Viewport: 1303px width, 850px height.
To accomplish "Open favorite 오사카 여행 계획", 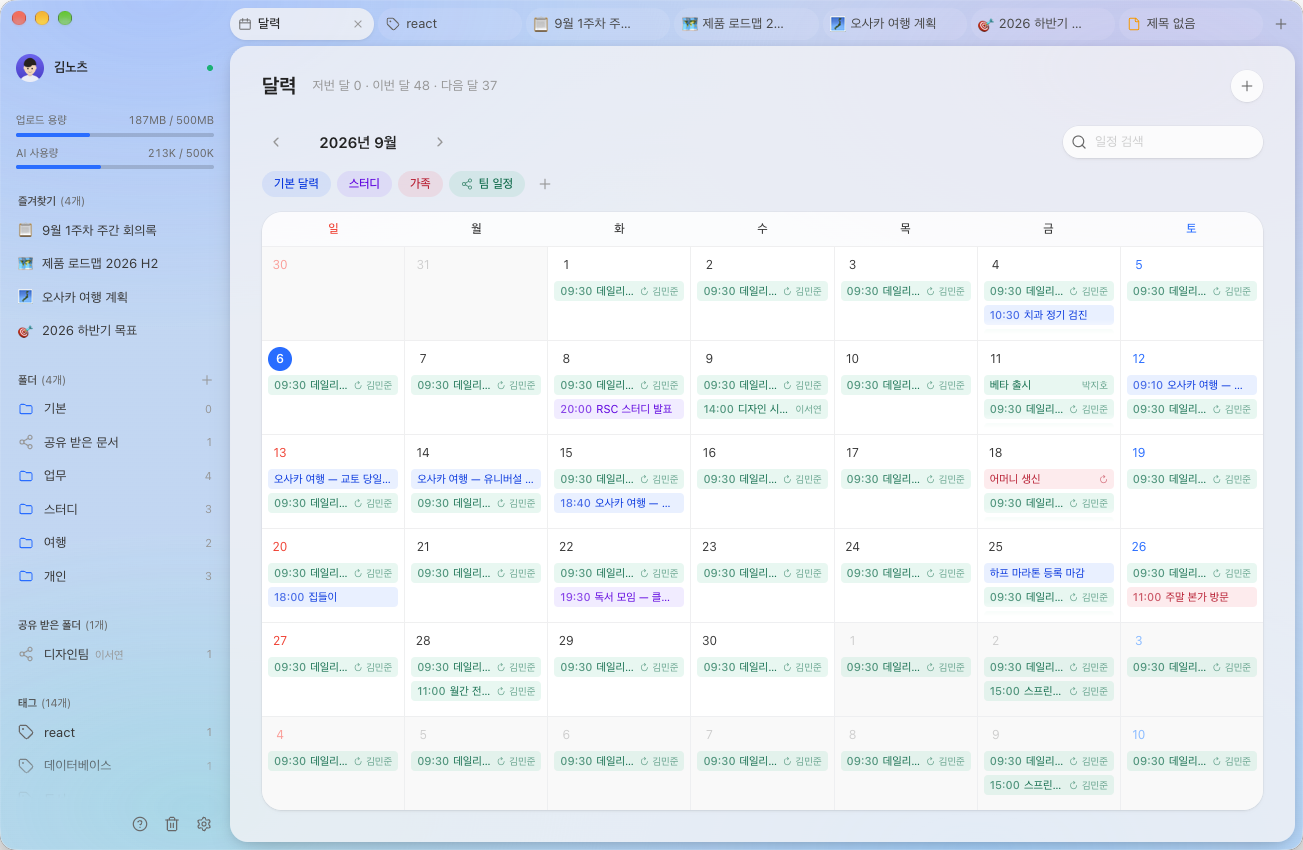I will click(115, 297).
